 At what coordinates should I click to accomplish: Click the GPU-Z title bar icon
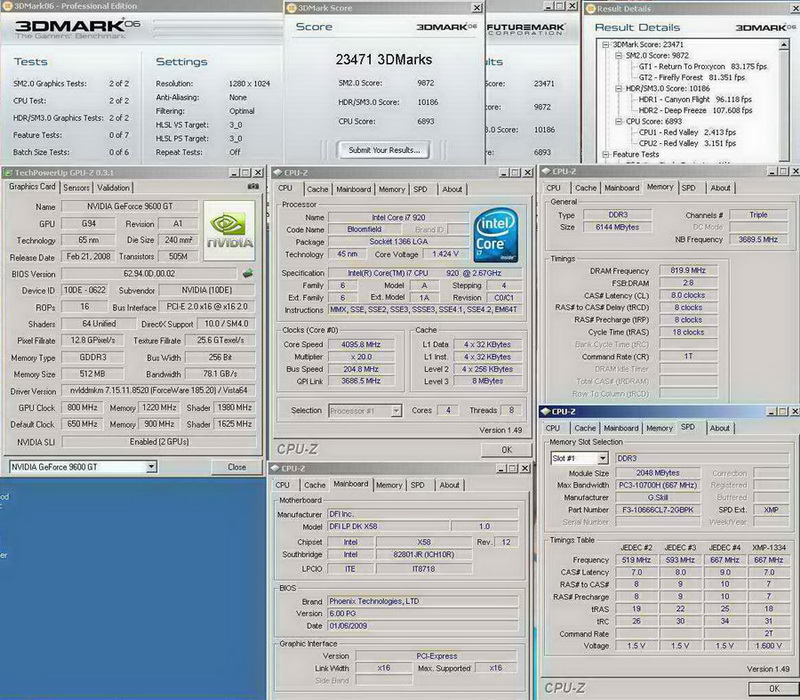coord(8,172)
